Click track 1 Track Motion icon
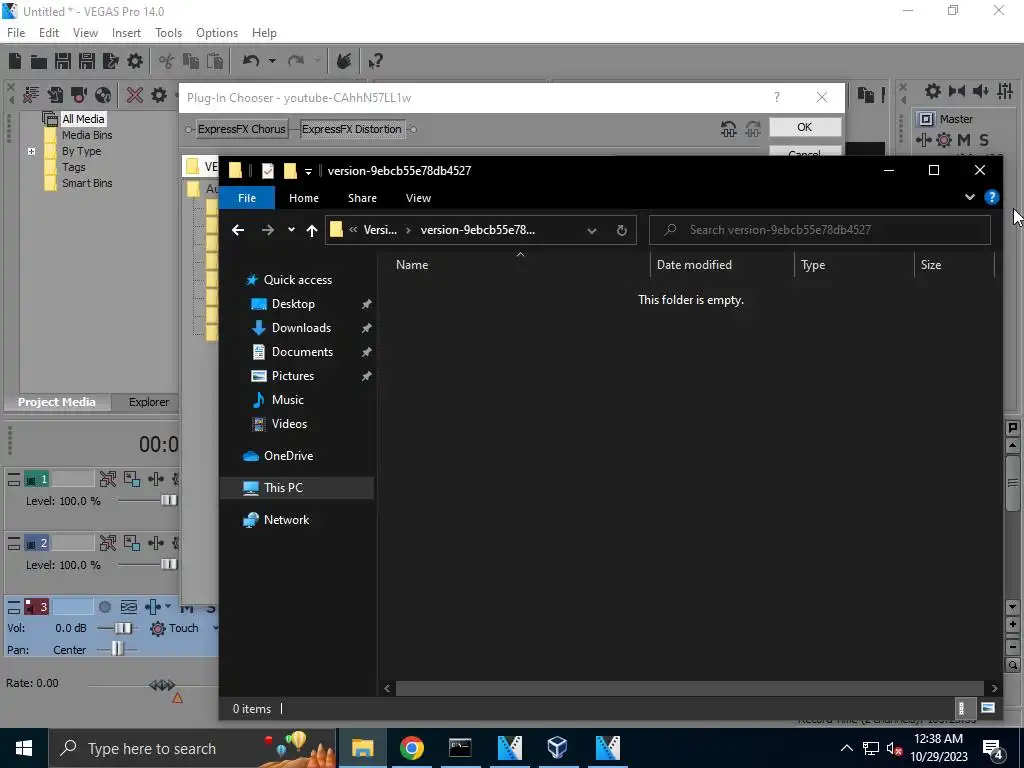Image resolution: width=1024 pixels, height=768 pixels. 132,479
